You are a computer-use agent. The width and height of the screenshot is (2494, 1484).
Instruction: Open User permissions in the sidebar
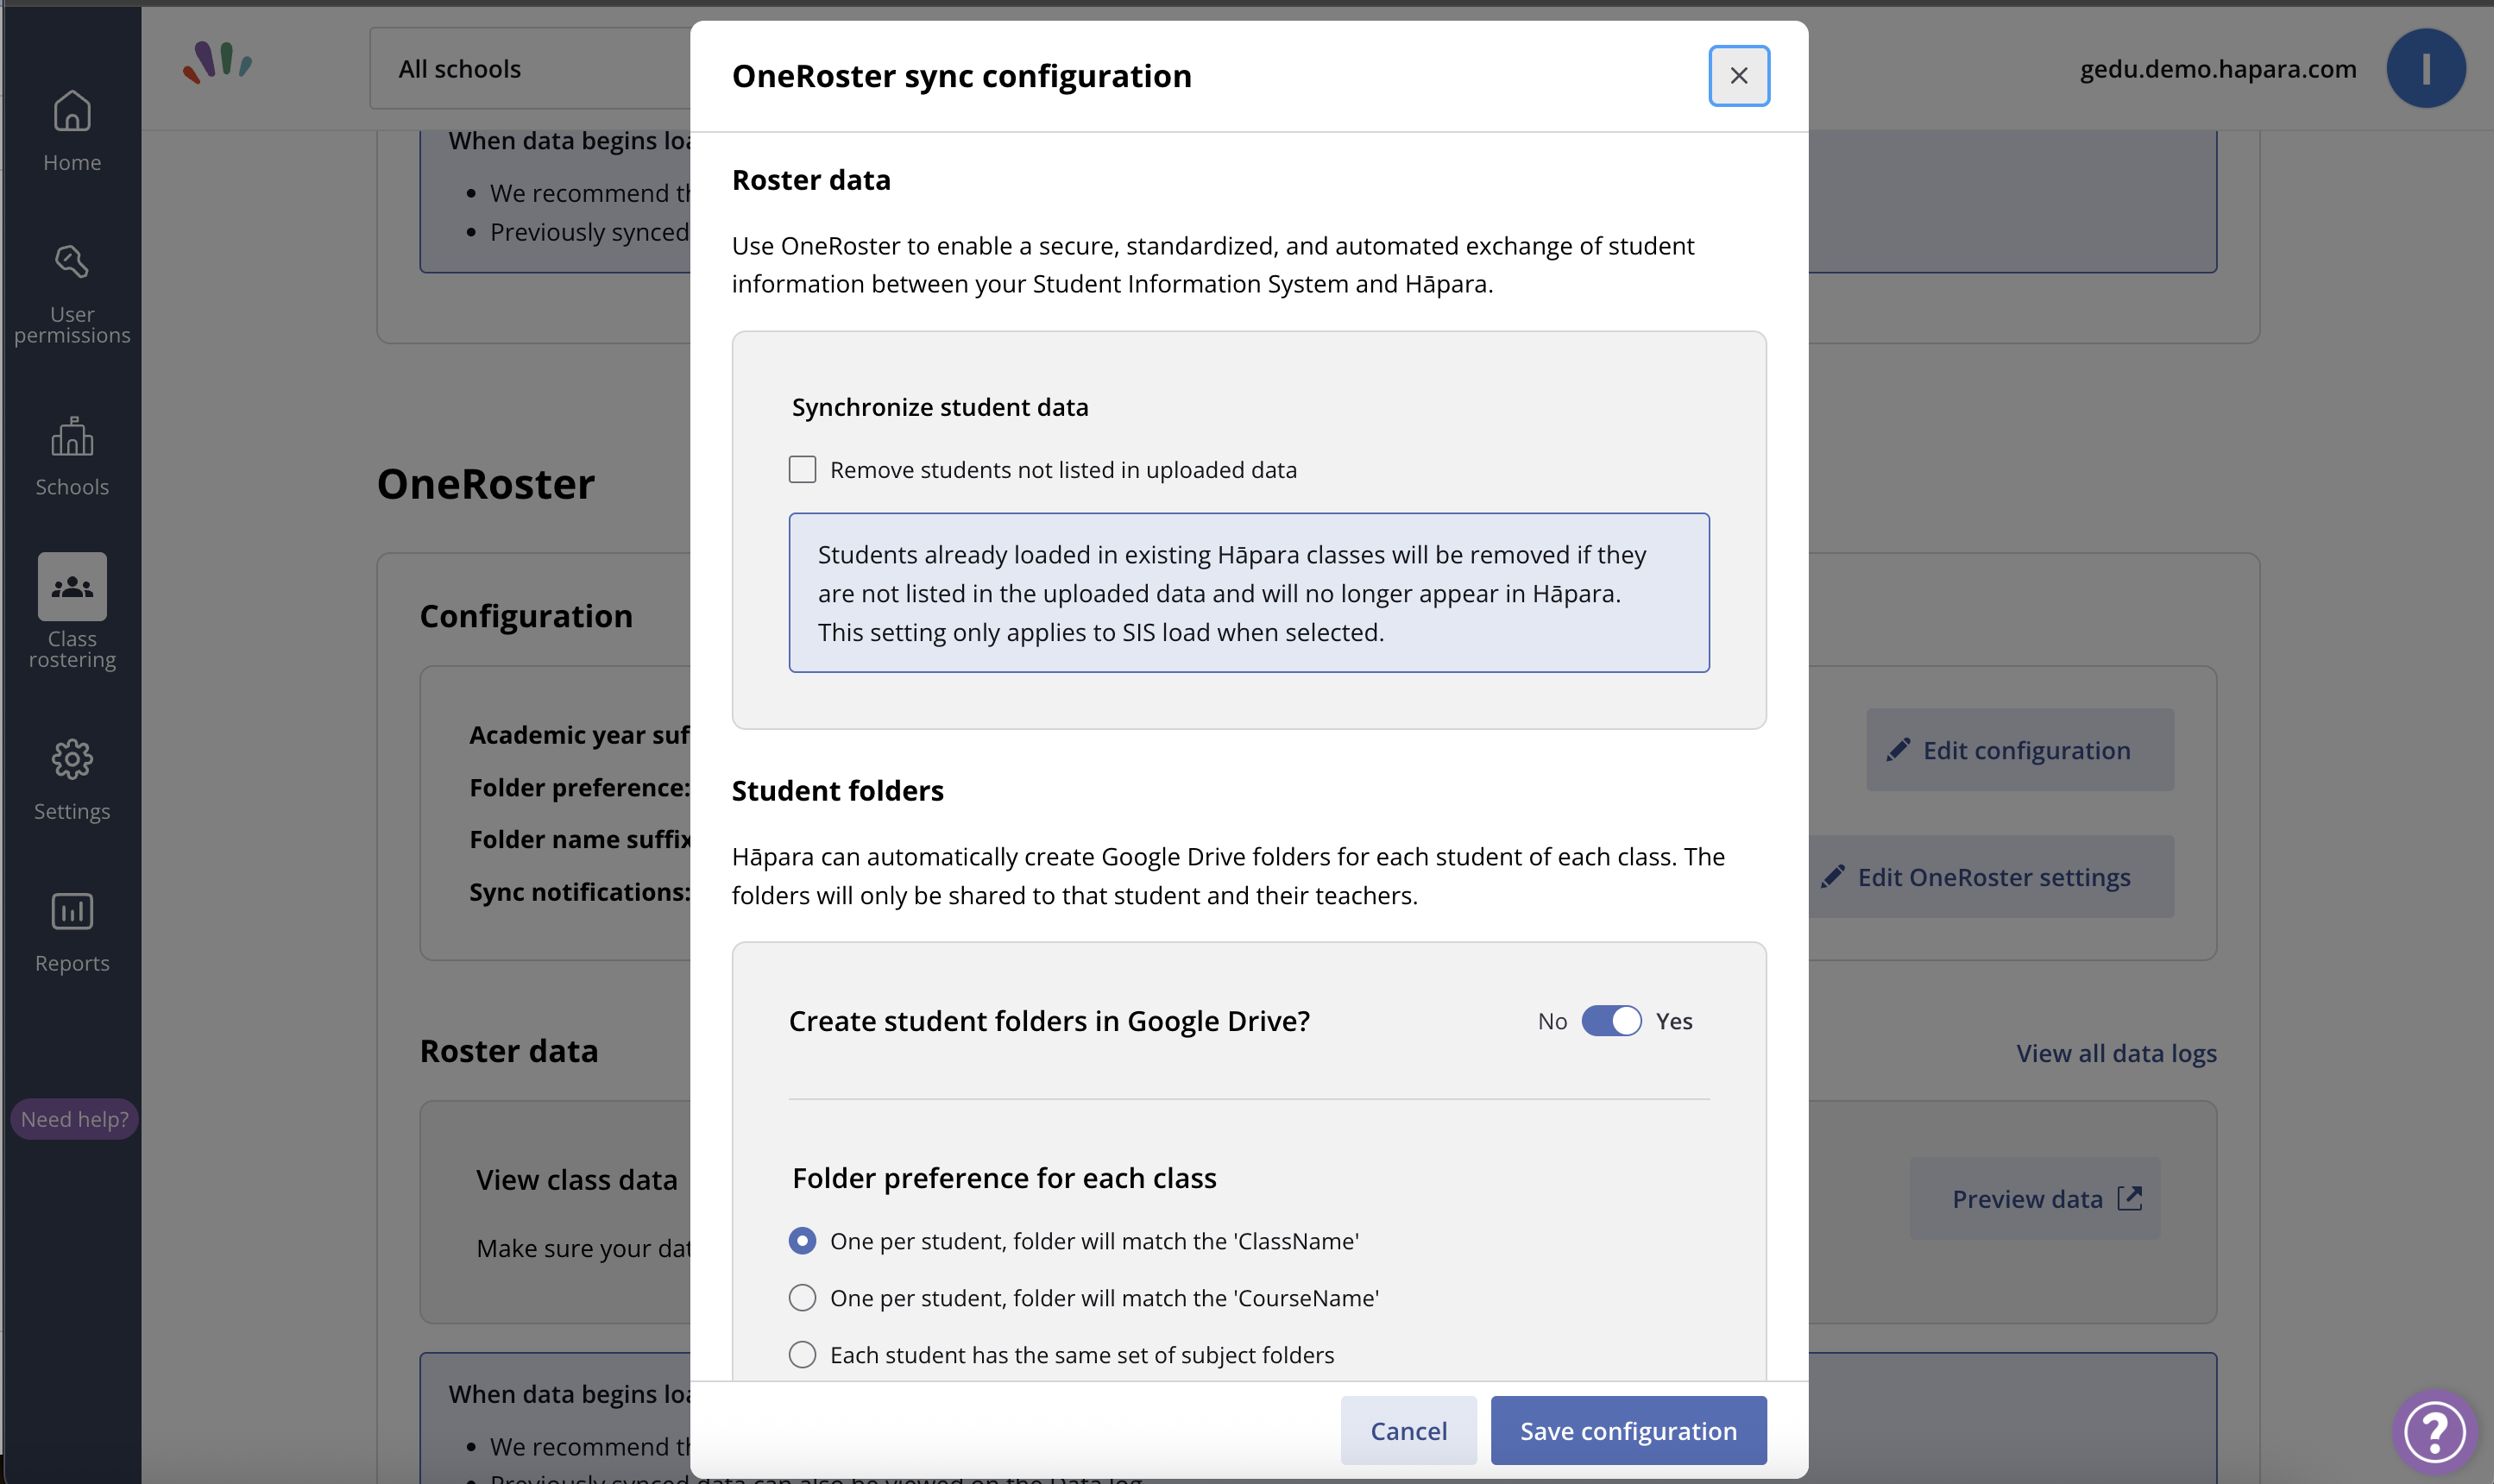pyautogui.click(x=72, y=295)
